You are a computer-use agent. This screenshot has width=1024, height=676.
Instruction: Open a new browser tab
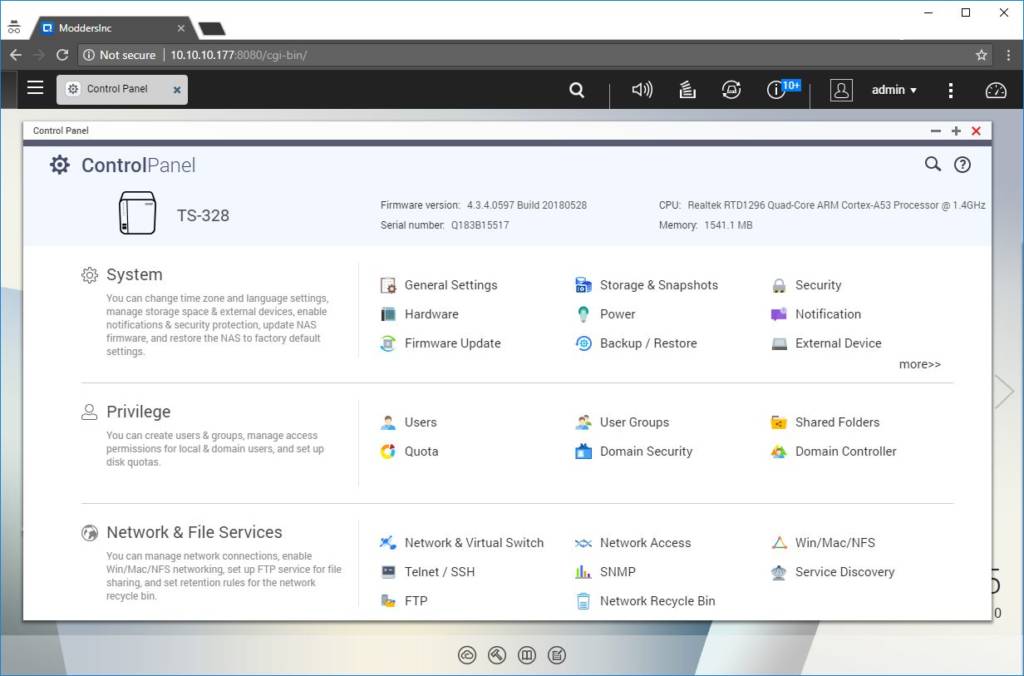(x=212, y=29)
